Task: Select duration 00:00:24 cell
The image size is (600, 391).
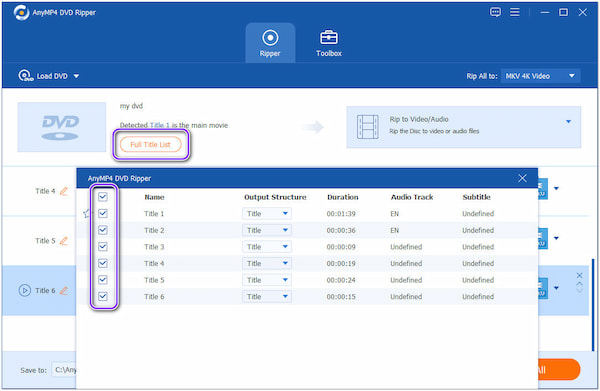Action: point(341,280)
